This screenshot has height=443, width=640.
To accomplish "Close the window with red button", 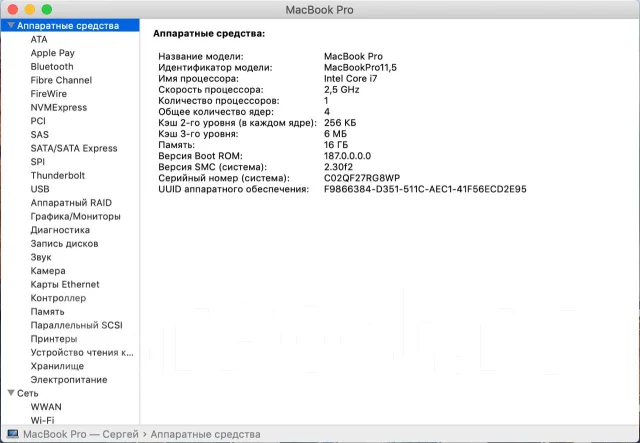I will point(13,9).
